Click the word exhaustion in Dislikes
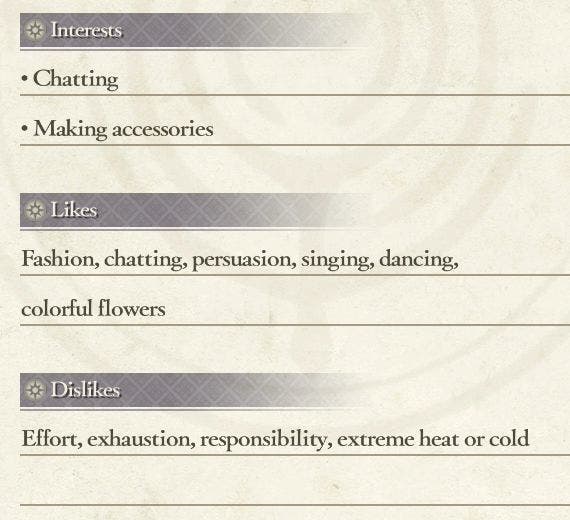570x520 pixels. click(141, 439)
